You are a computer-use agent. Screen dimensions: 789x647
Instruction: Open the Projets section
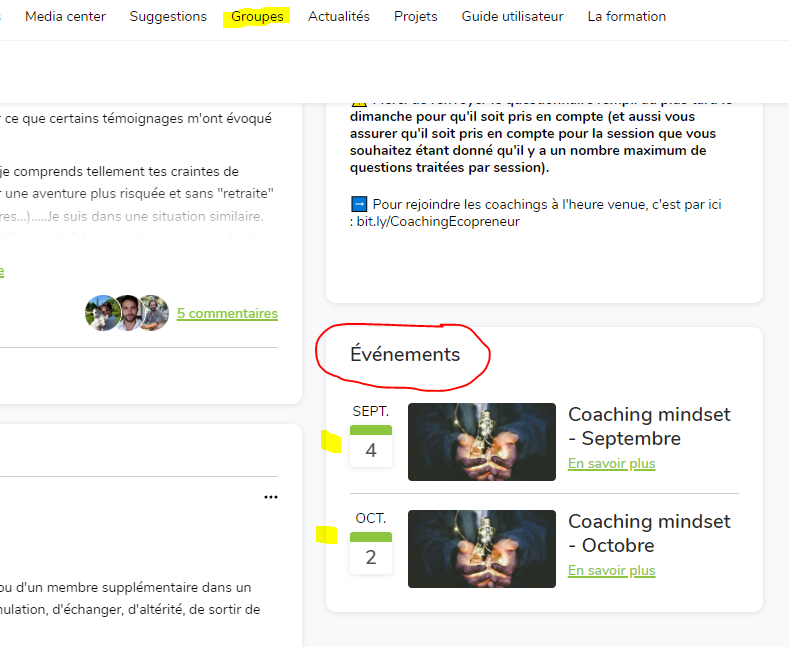coord(415,16)
